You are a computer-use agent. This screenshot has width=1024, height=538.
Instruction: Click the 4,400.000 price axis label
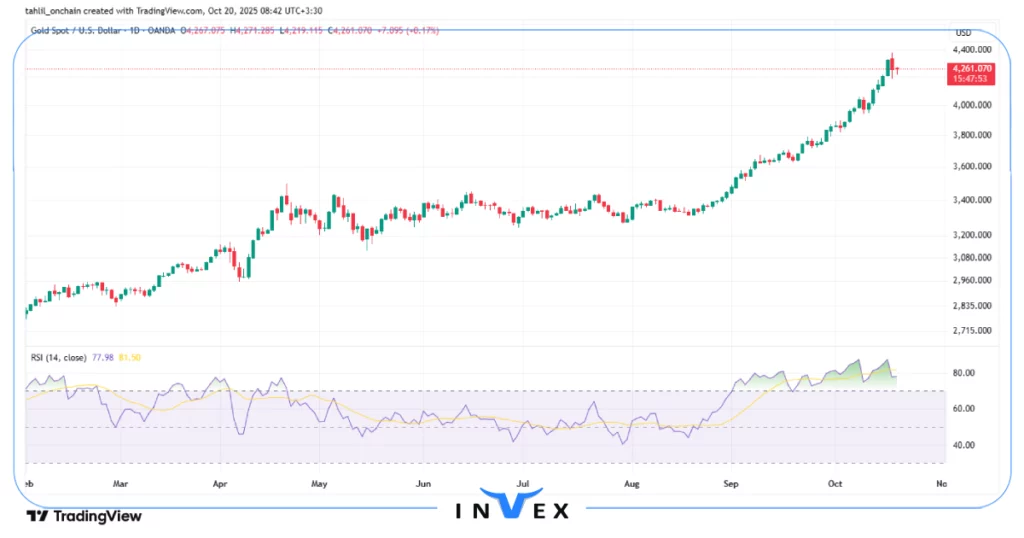point(972,49)
